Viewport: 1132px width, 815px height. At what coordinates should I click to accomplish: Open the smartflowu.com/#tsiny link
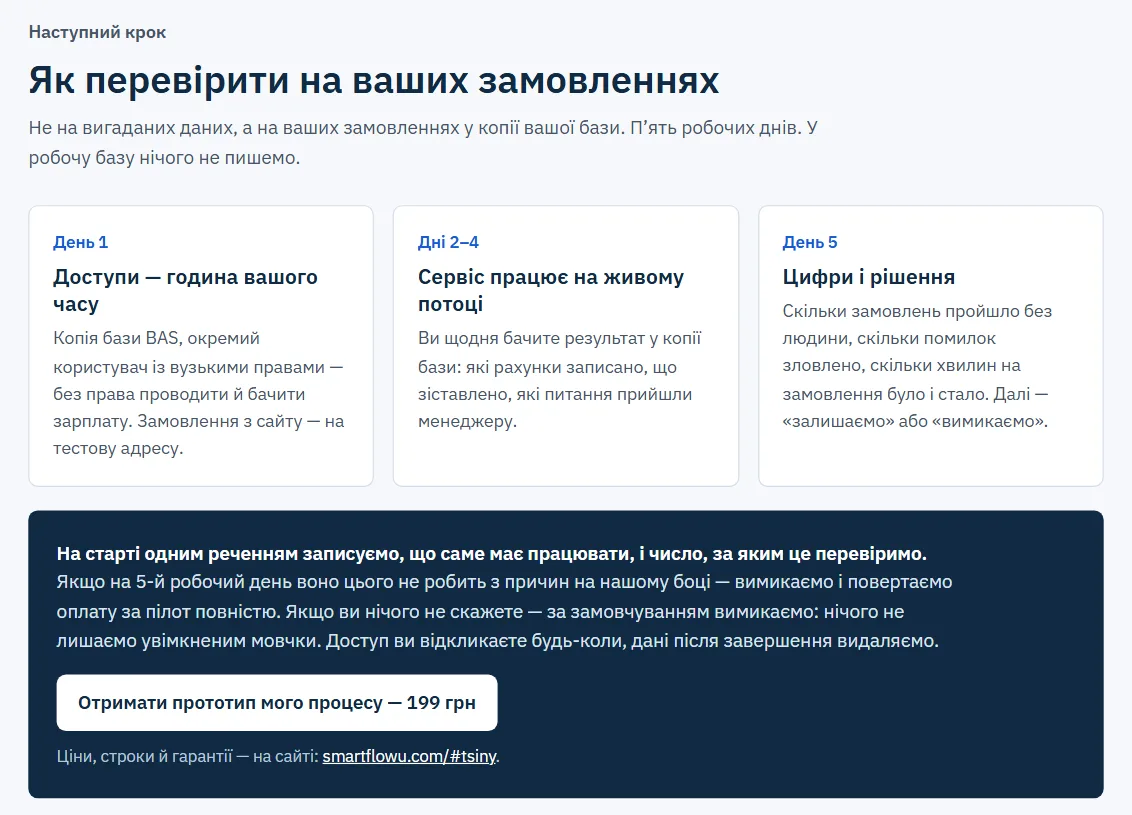pyautogui.click(x=409, y=756)
